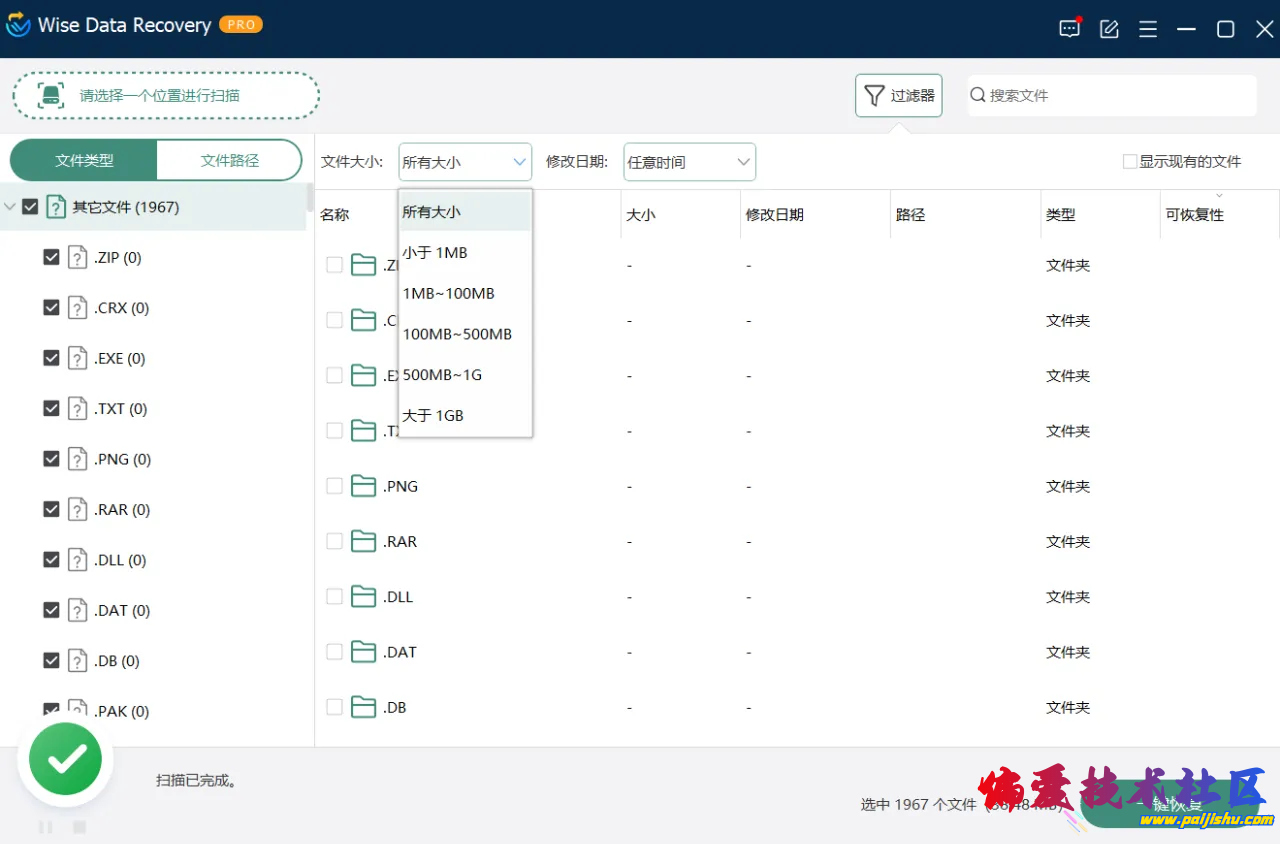Image resolution: width=1280 pixels, height=844 pixels.
Task: Click the magnifier icon in search box
Action: (978, 95)
